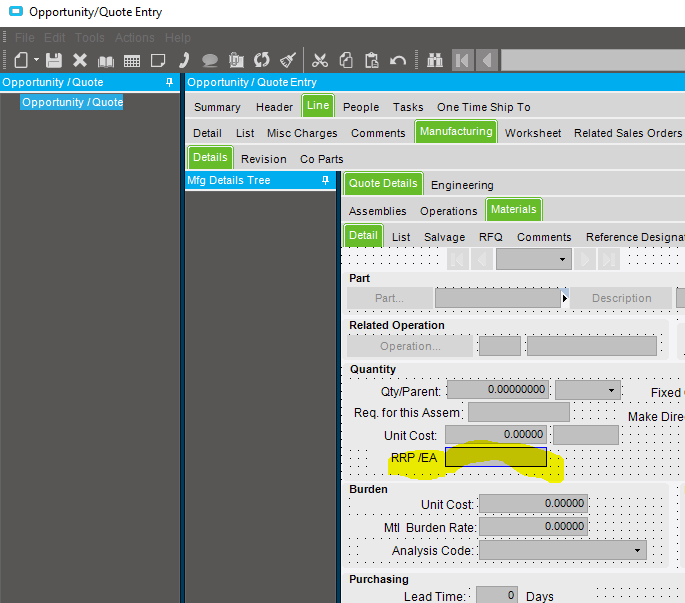Go to next material record

point(585,260)
